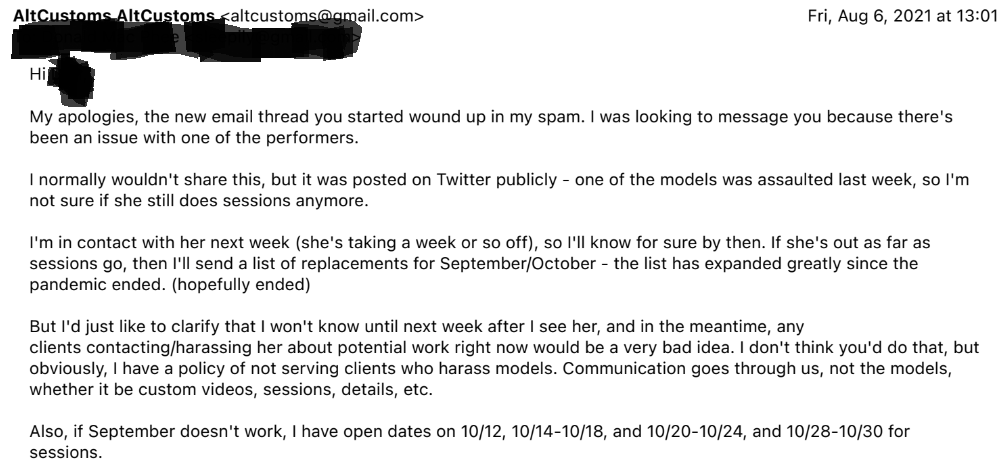1004x471 pixels.
Task: Click the word Twitter in the email
Action: (x=463, y=180)
